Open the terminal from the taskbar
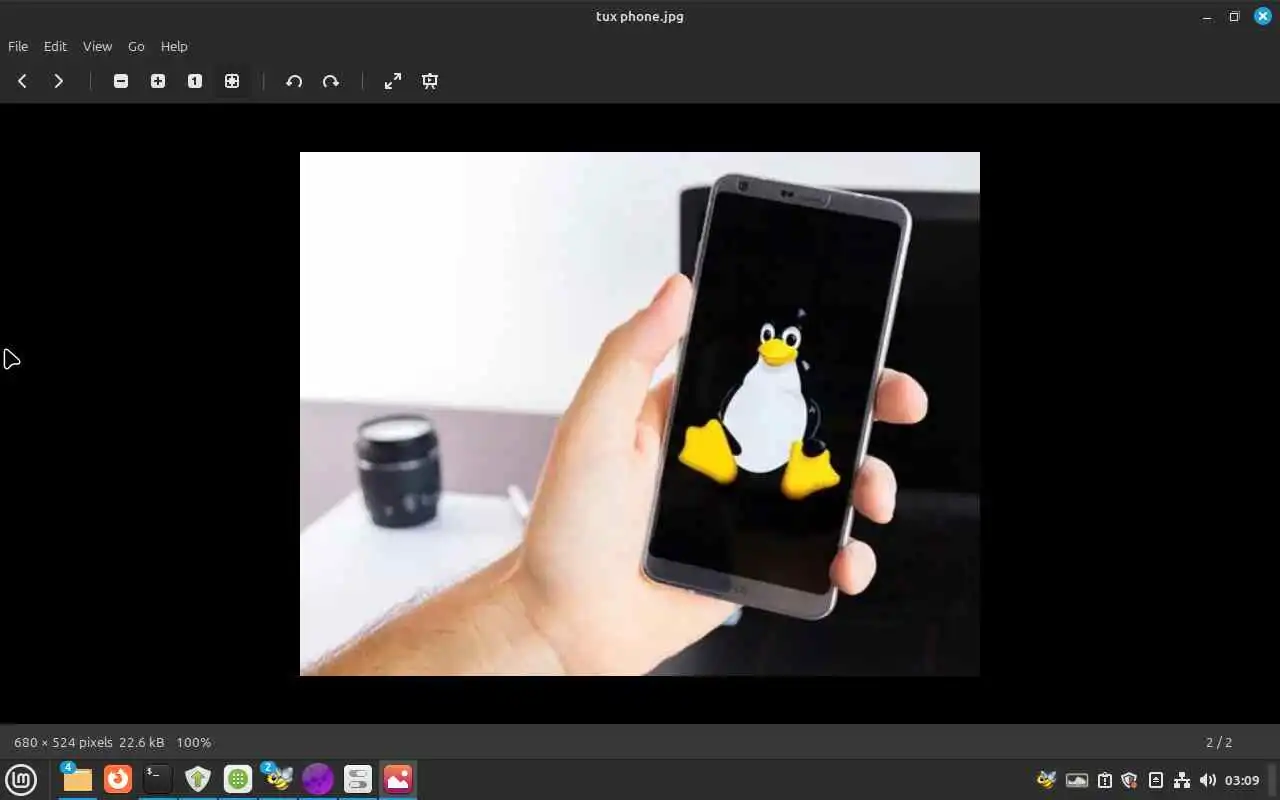This screenshot has height=800, width=1280. point(158,779)
